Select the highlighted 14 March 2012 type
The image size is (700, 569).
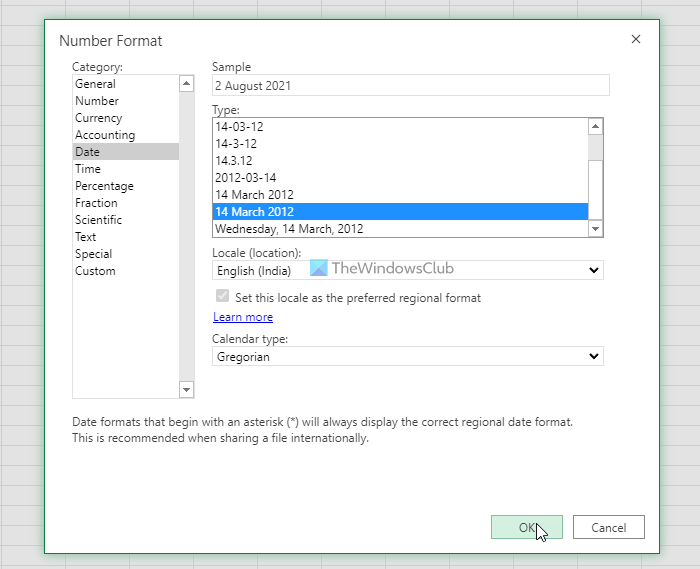(x=400, y=212)
